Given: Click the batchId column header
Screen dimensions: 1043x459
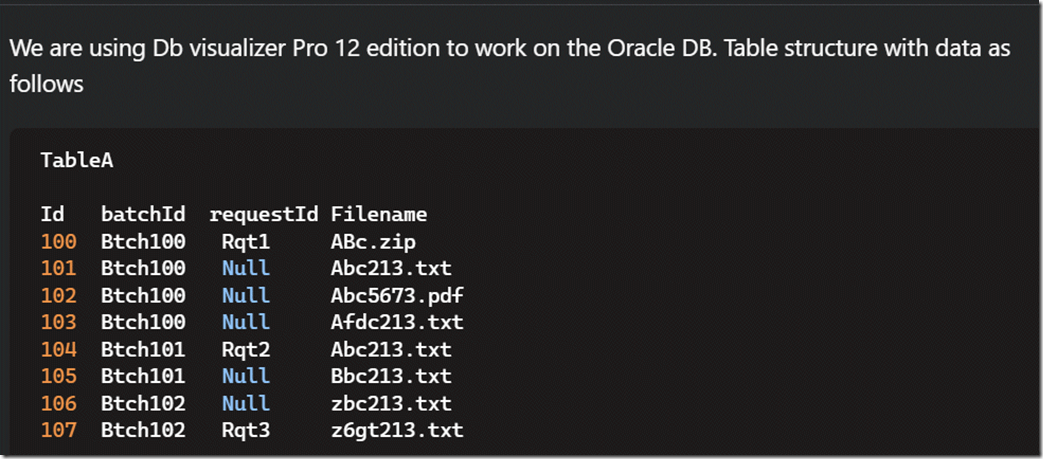Looking at the screenshot, I should 143,214.
